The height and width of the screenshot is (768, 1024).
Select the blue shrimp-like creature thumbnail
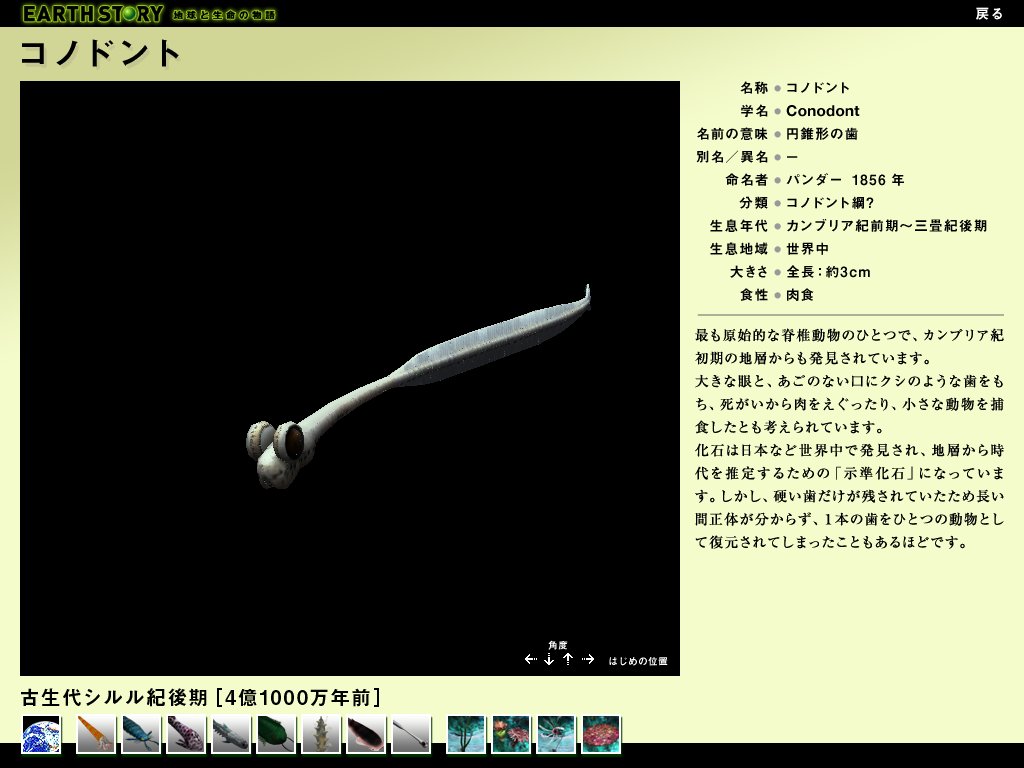tap(140, 733)
